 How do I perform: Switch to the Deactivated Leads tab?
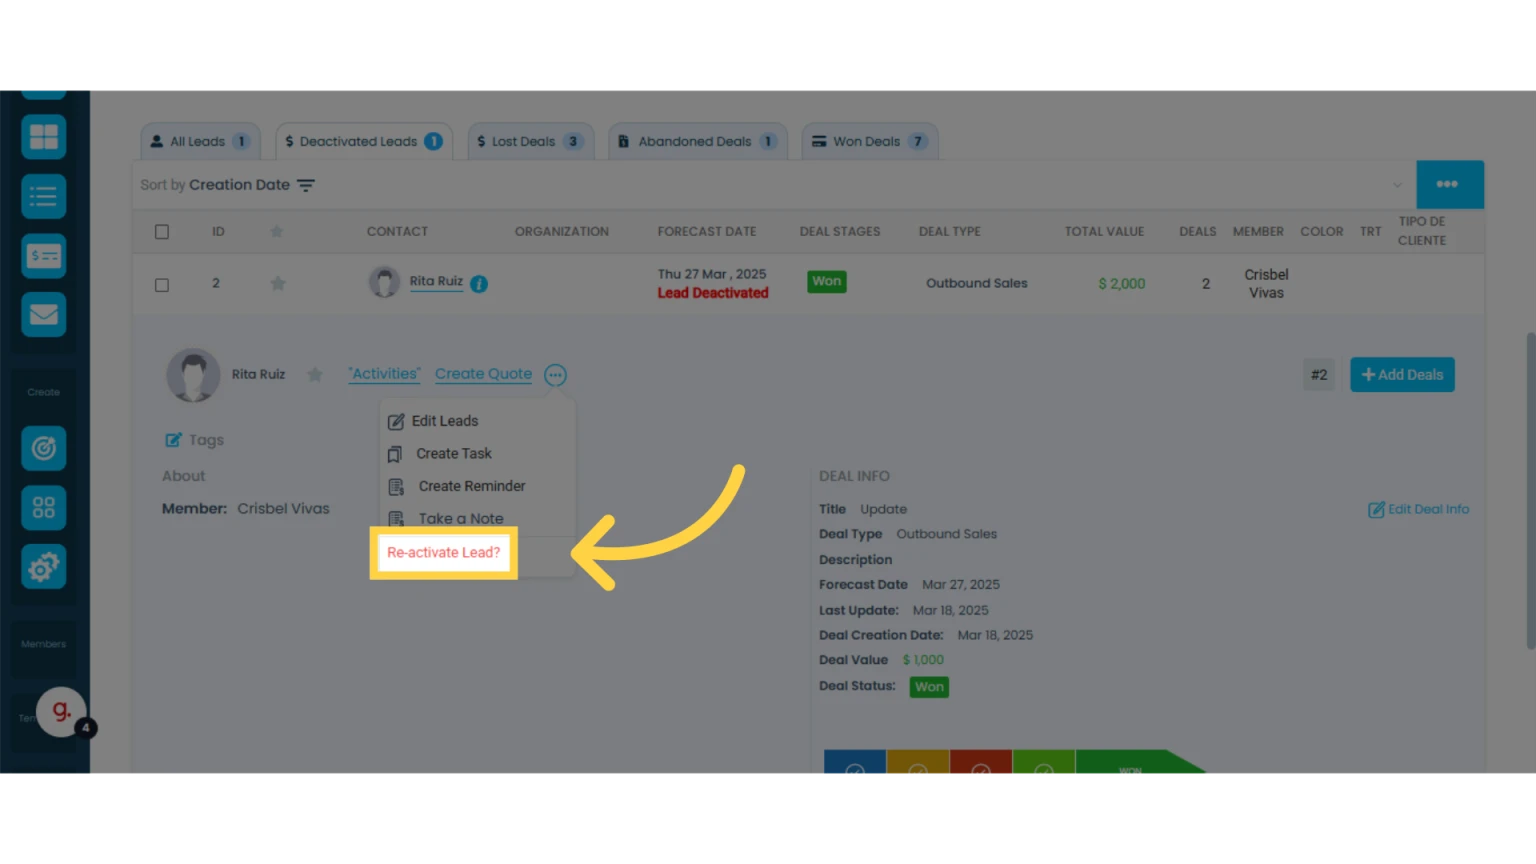coord(363,141)
